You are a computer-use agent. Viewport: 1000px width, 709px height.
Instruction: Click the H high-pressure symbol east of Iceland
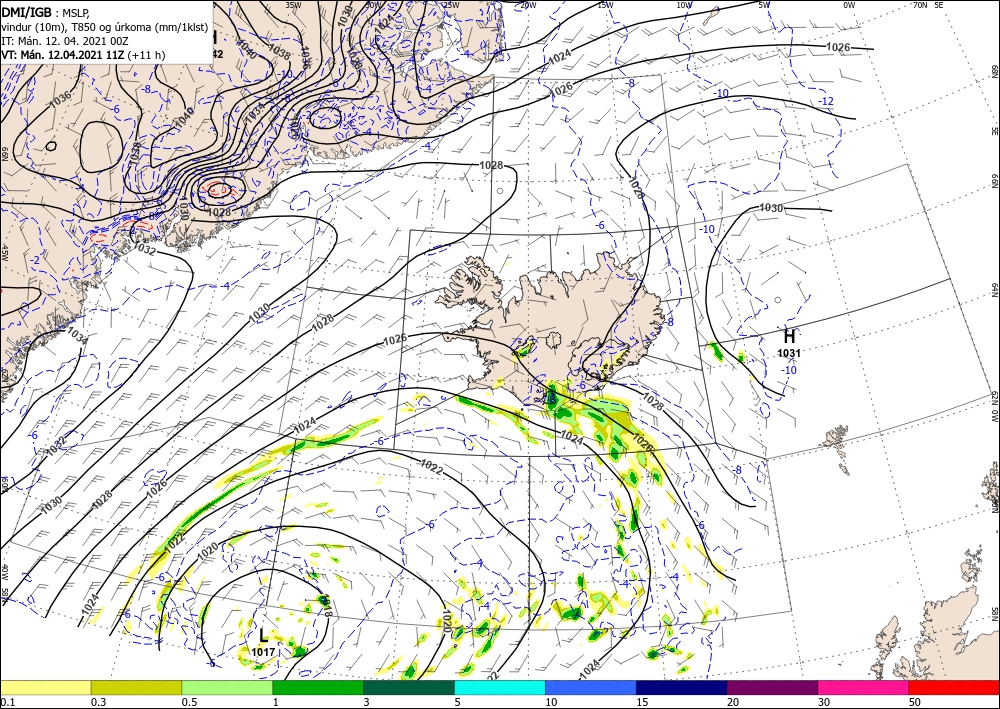click(x=789, y=336)
